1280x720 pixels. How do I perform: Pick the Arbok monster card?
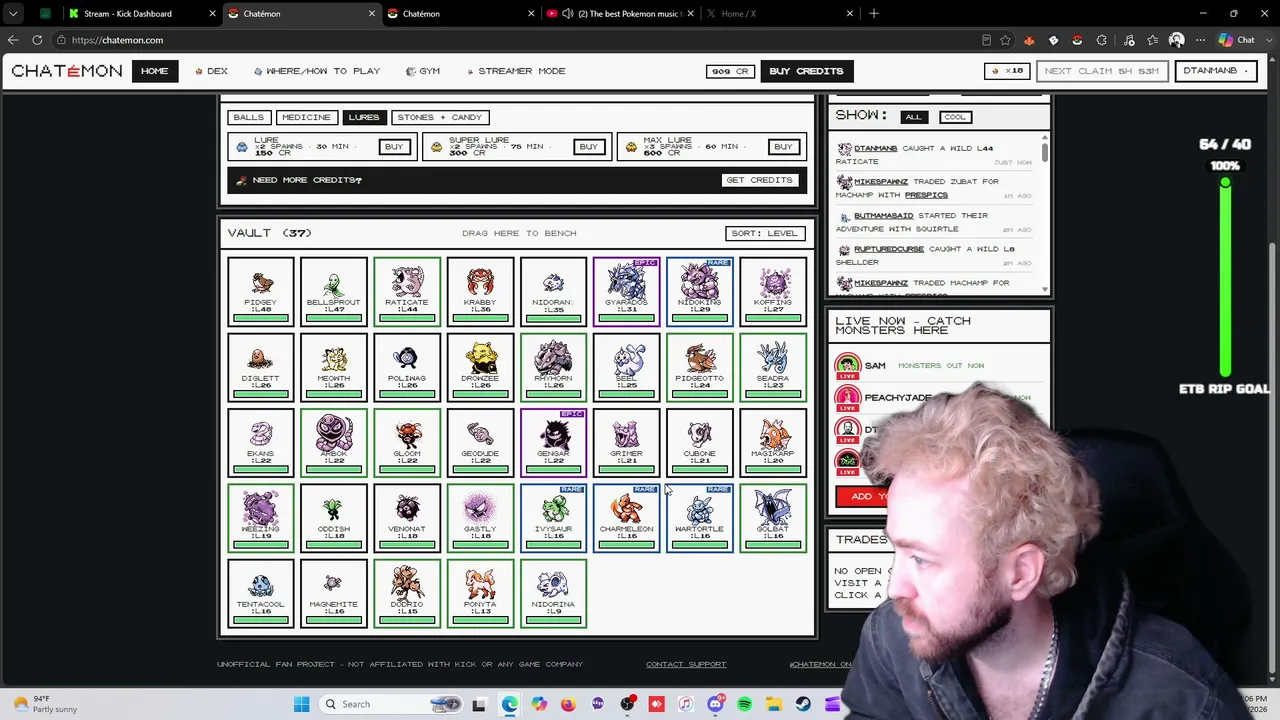[333, 443]
